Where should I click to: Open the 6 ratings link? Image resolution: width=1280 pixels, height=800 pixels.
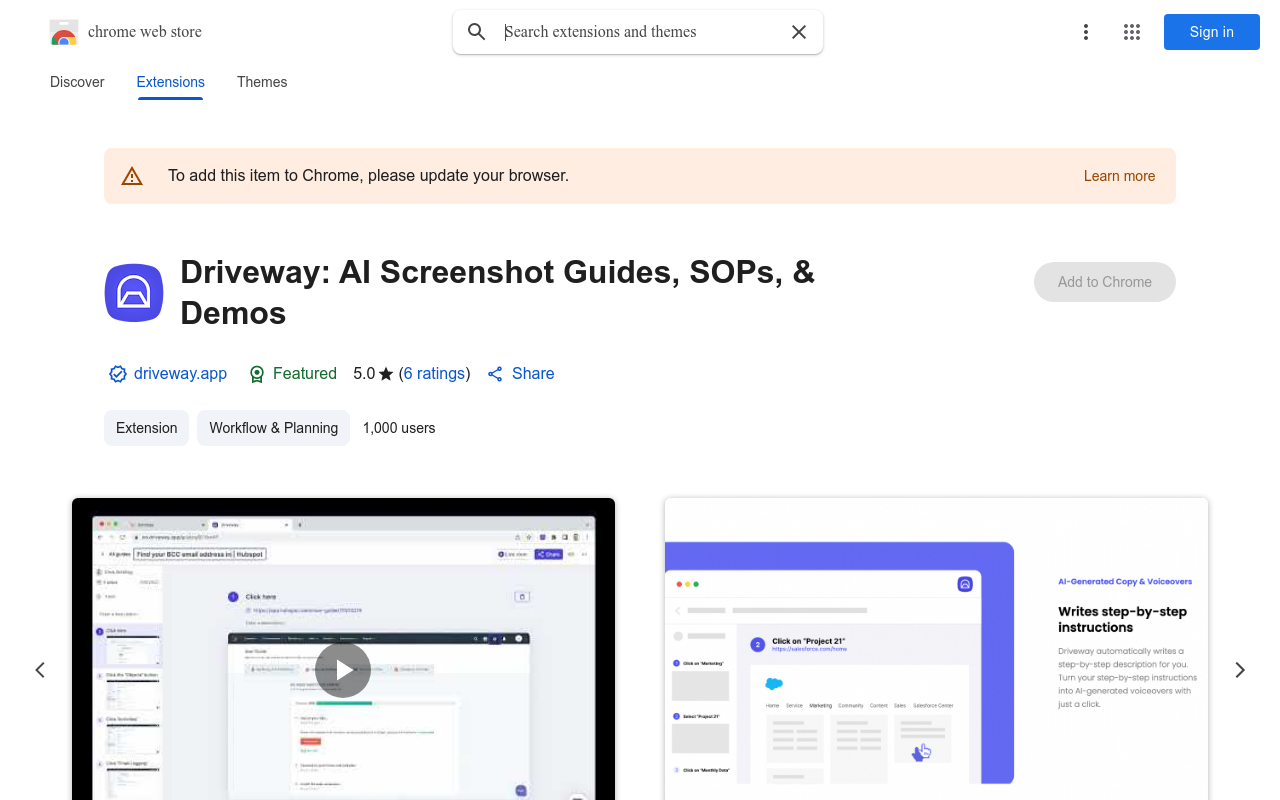(x=435, y=374)
